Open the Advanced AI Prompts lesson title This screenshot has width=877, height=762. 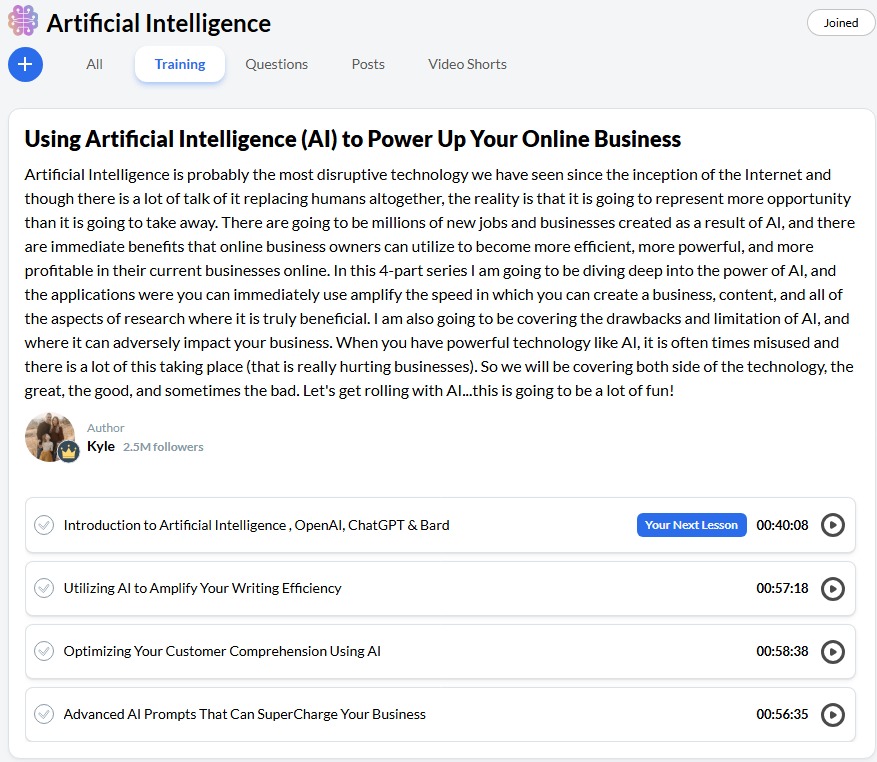244,714
